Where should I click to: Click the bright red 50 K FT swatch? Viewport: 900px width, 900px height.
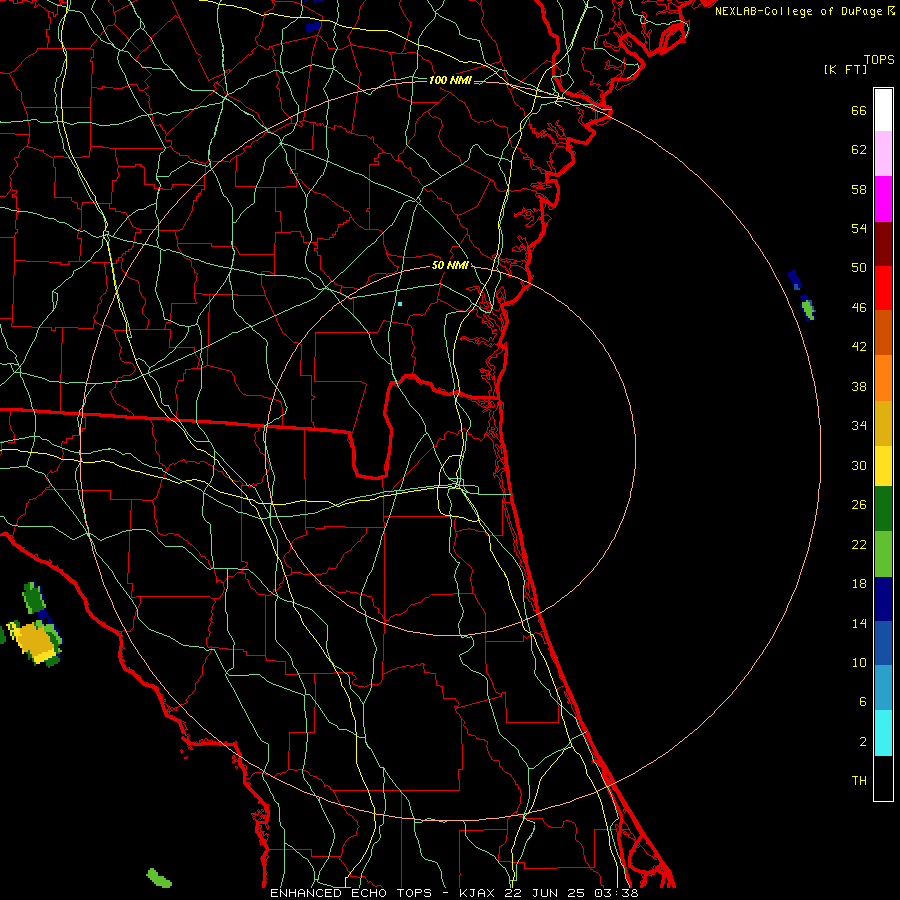click(883, 288)
